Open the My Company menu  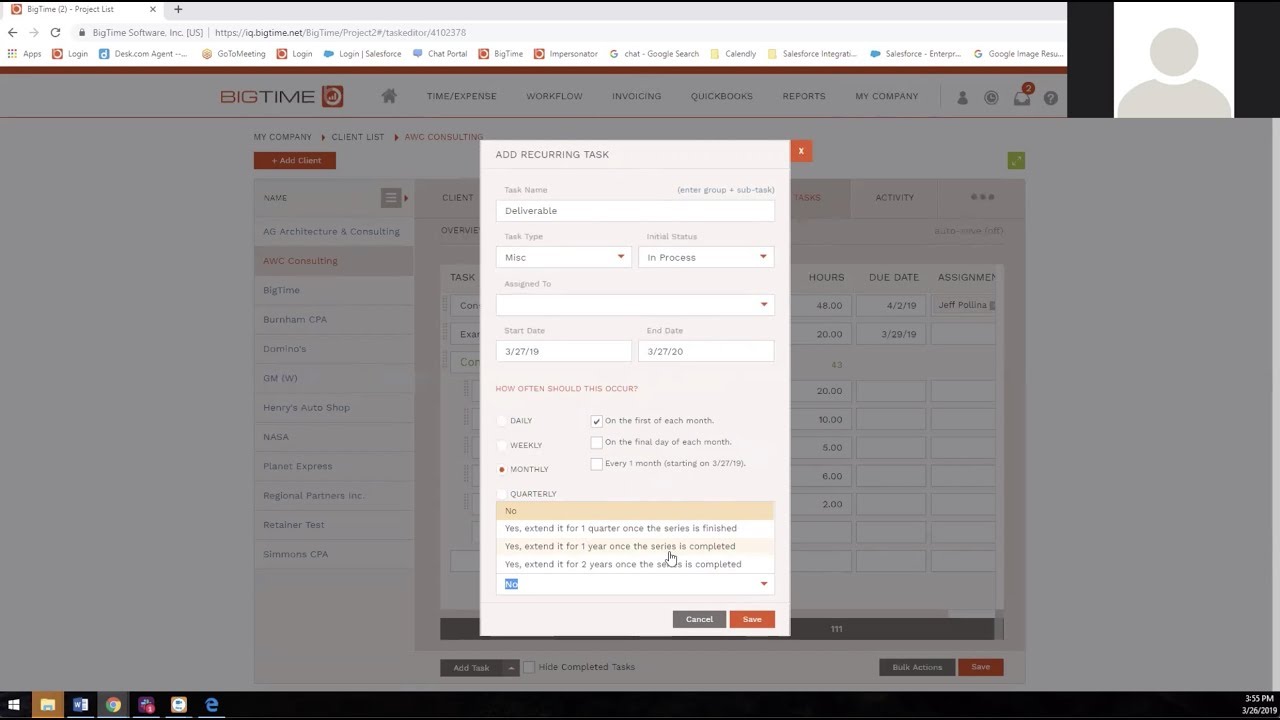point(886,96)
